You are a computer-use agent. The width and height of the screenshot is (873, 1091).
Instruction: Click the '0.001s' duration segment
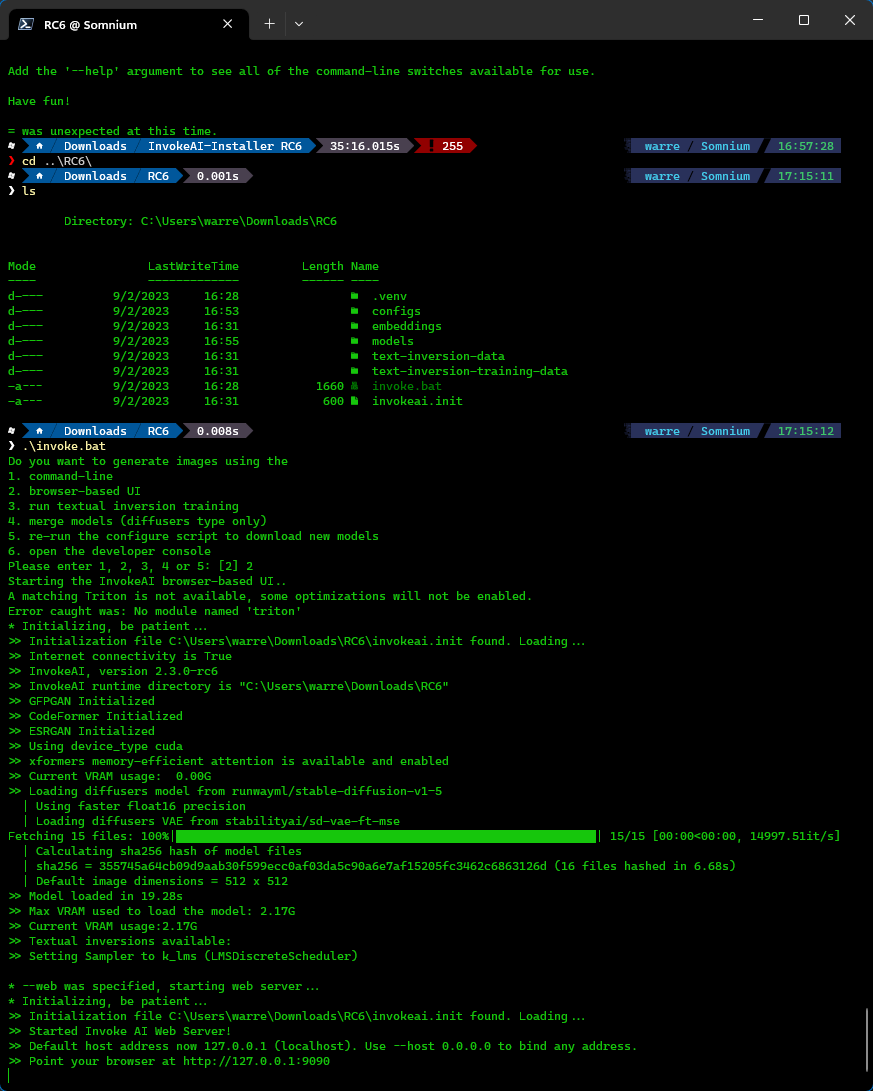(x=218, y=176)
